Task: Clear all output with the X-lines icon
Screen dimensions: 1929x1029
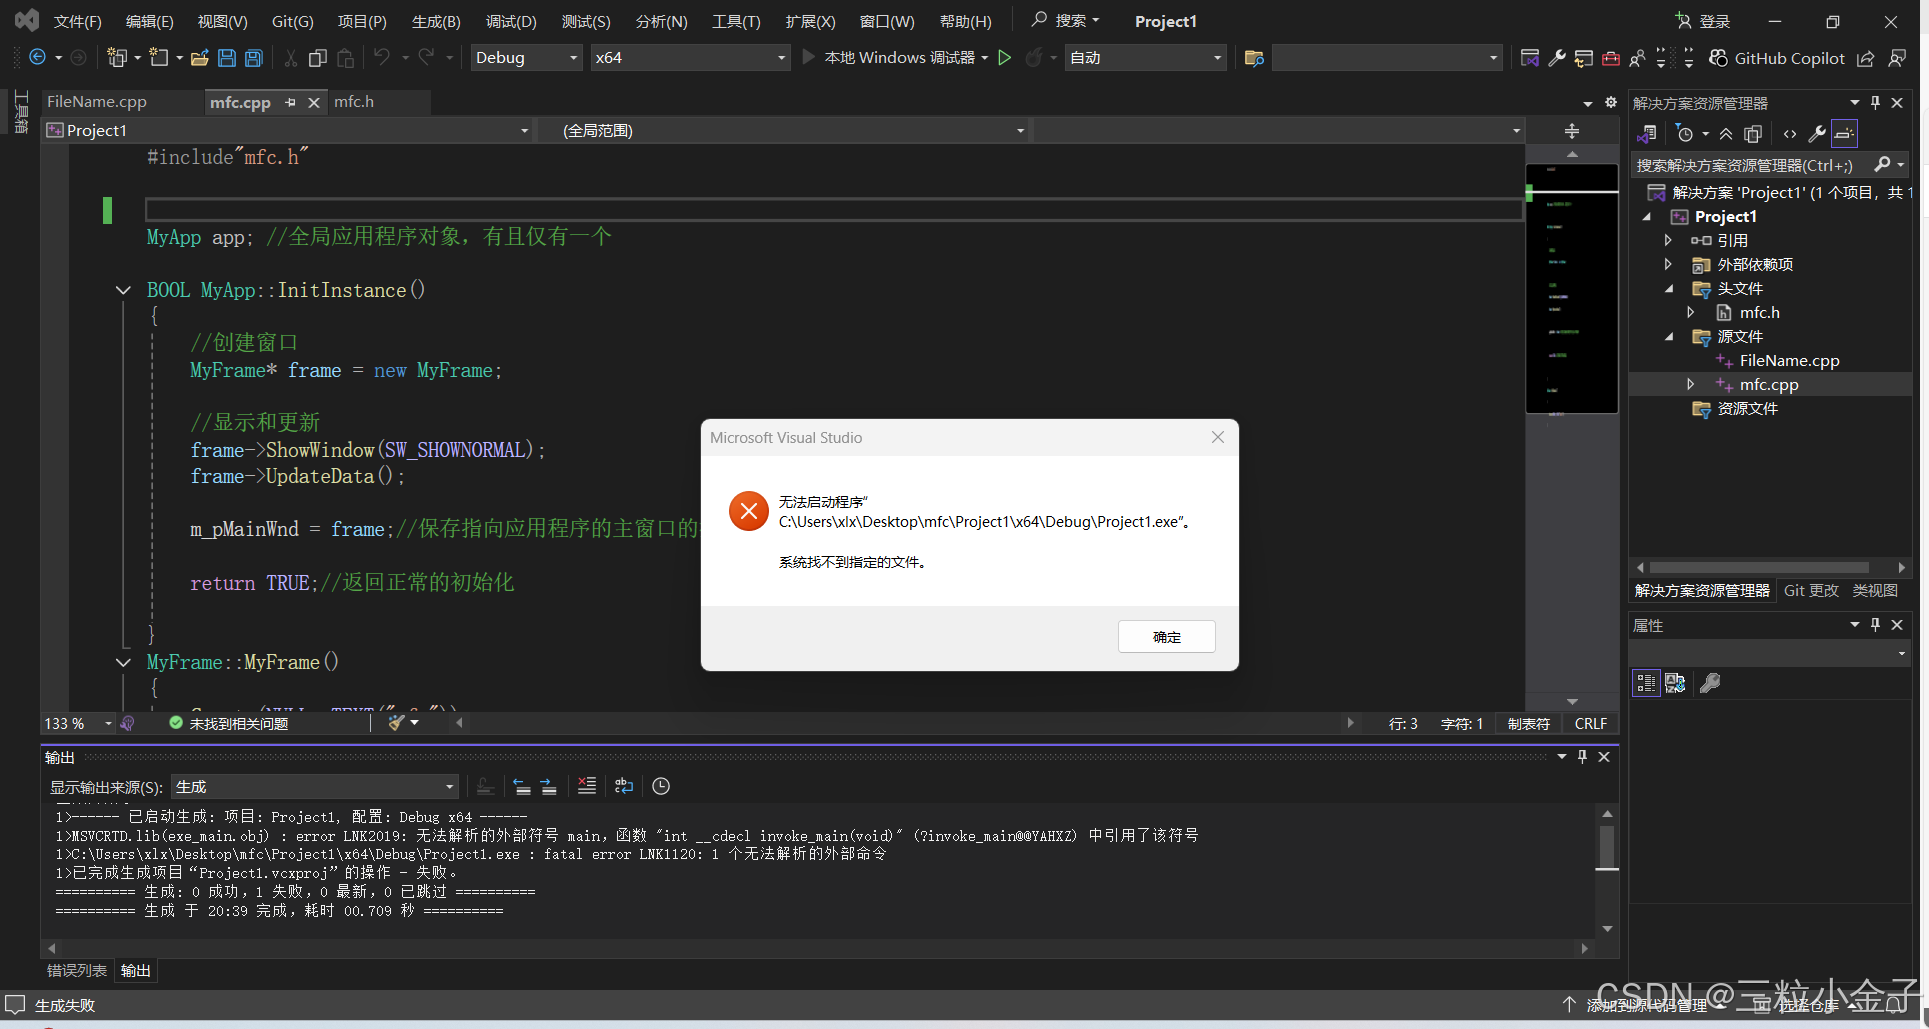Action: pos(587,786)
